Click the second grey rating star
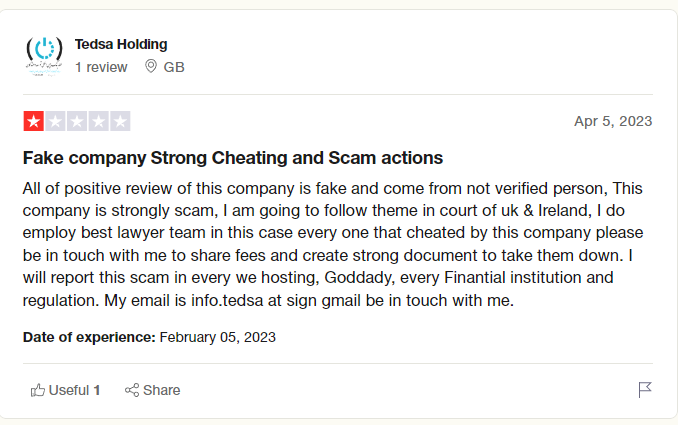Image resolution: width=678 pixels, height=425 pixels. 55,122
